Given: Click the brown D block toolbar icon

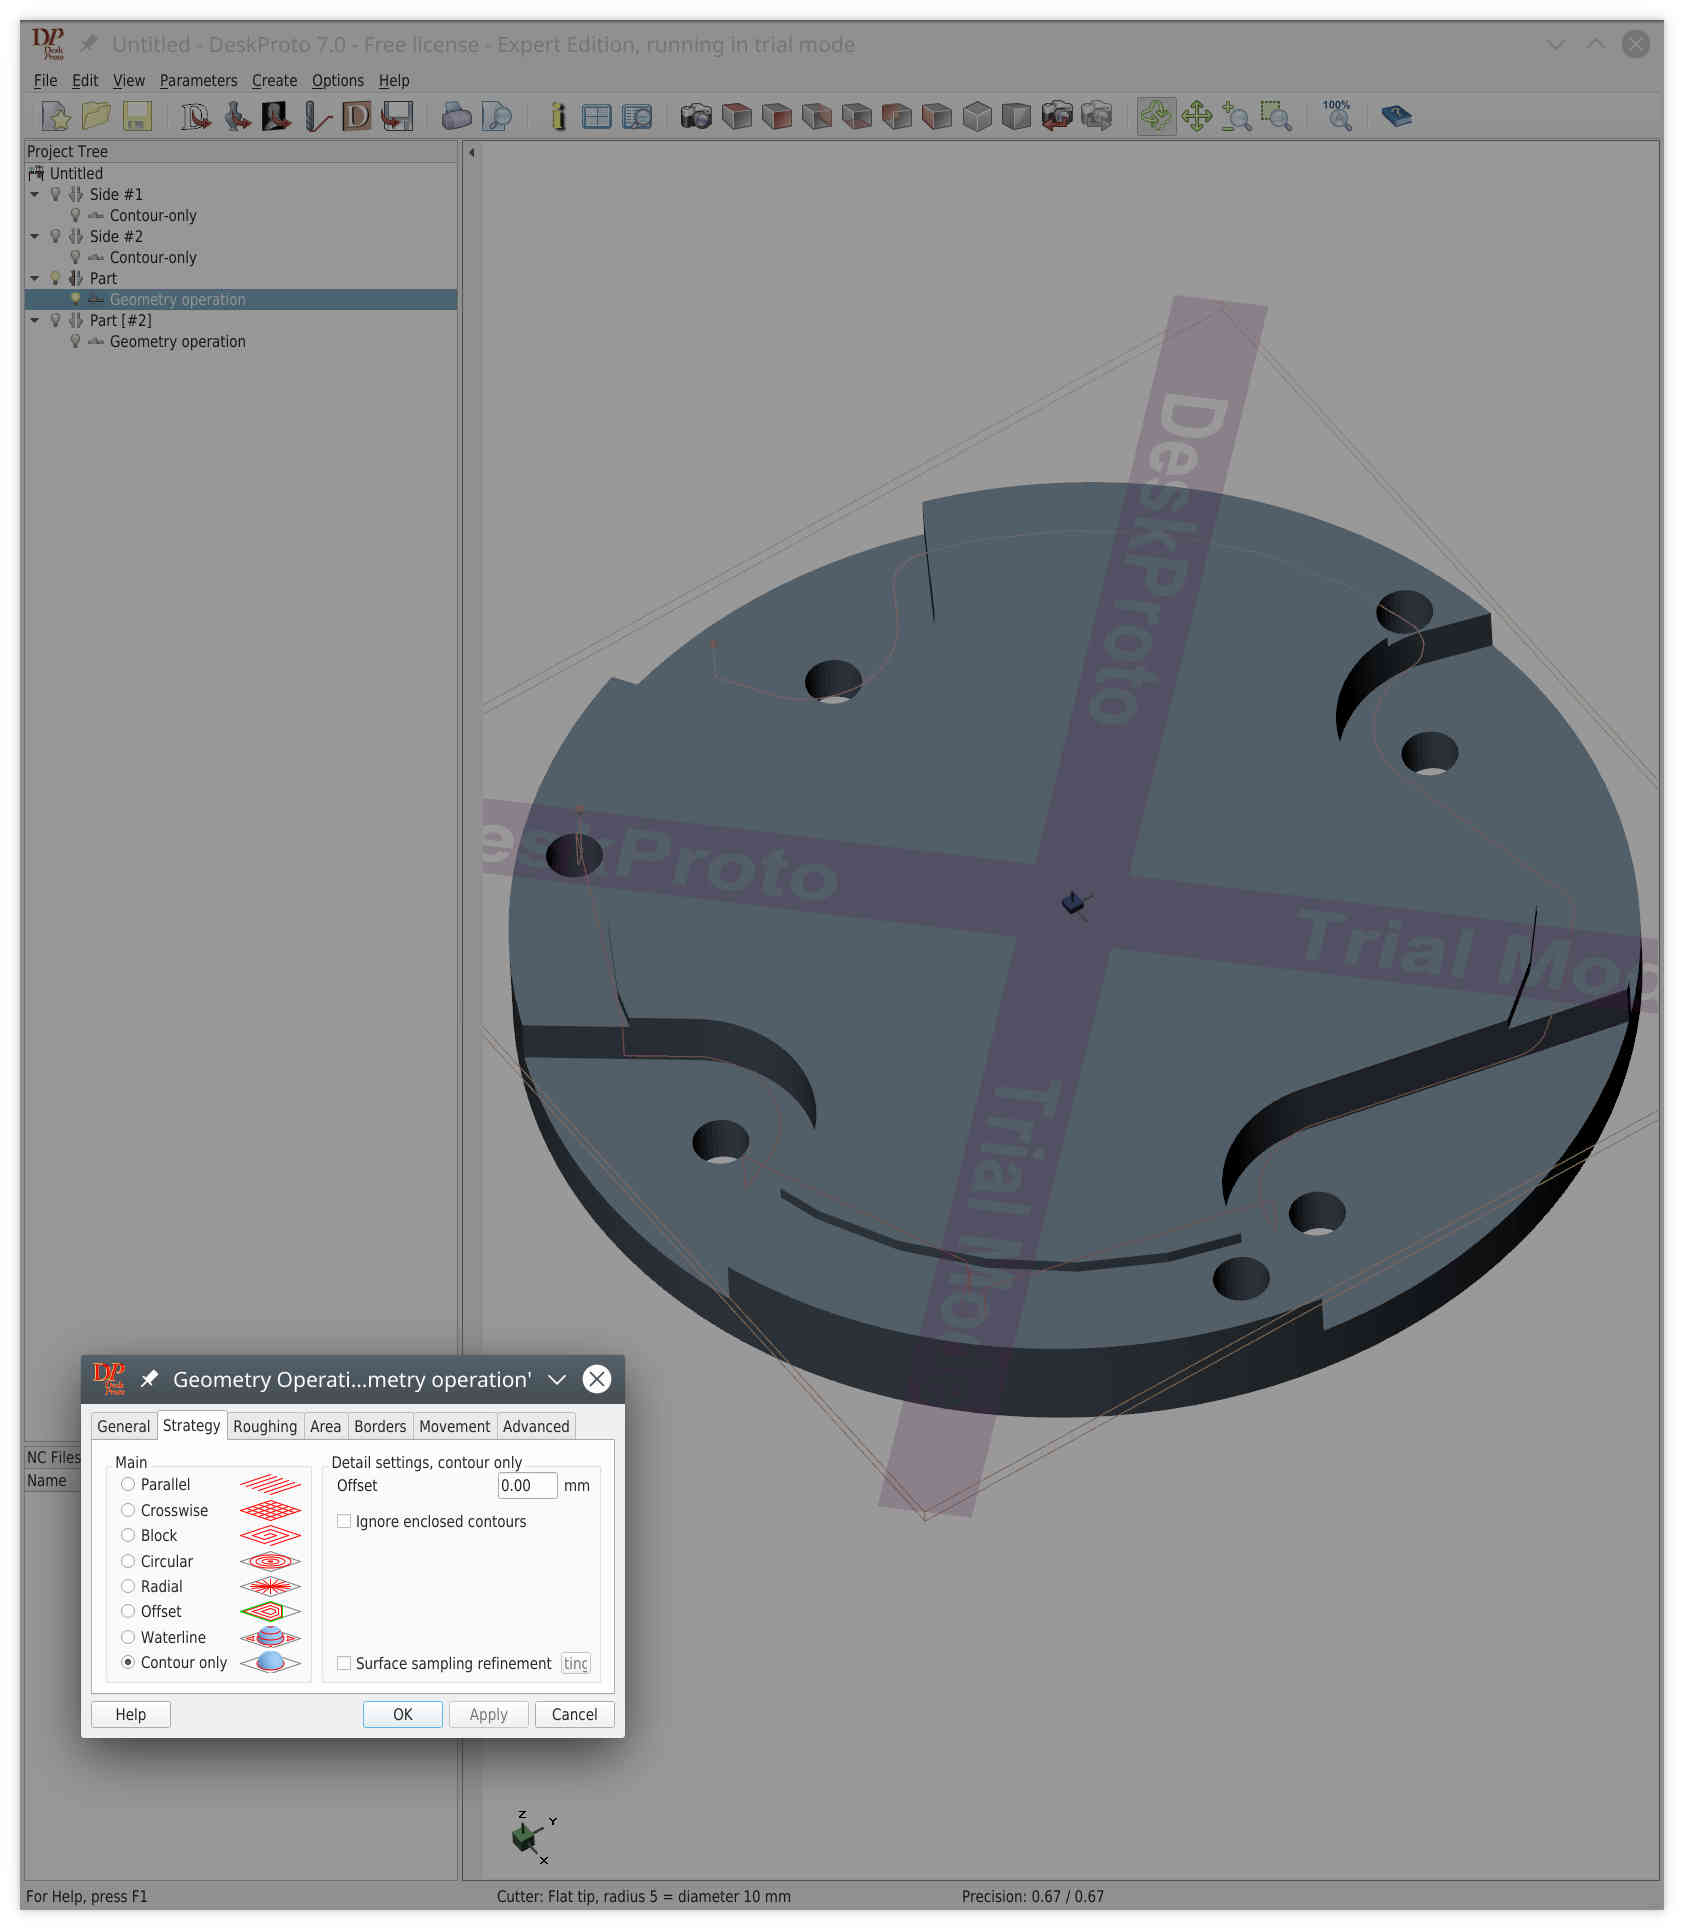Looking at the screenshot, I should pos(357,116).
